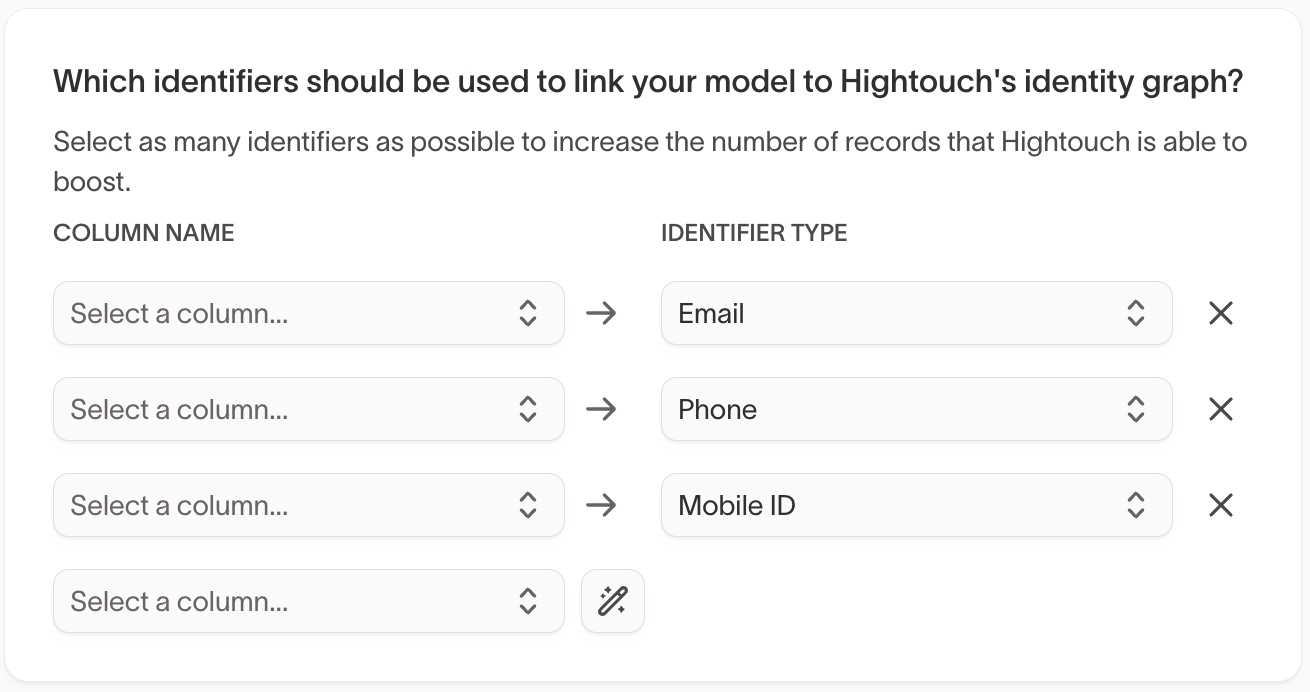The width and height of the screenshot is (1310, 692).
Task: Click the chevrons in the Mobile ID selector
Action: [x=1135, y=506]
